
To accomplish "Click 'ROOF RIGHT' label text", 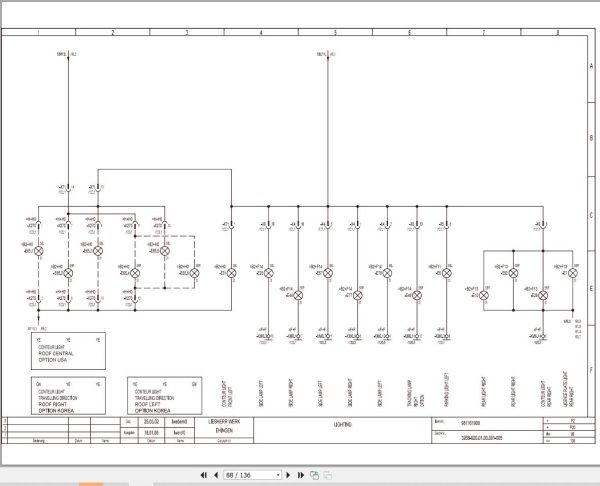I will tap(52, 404).
